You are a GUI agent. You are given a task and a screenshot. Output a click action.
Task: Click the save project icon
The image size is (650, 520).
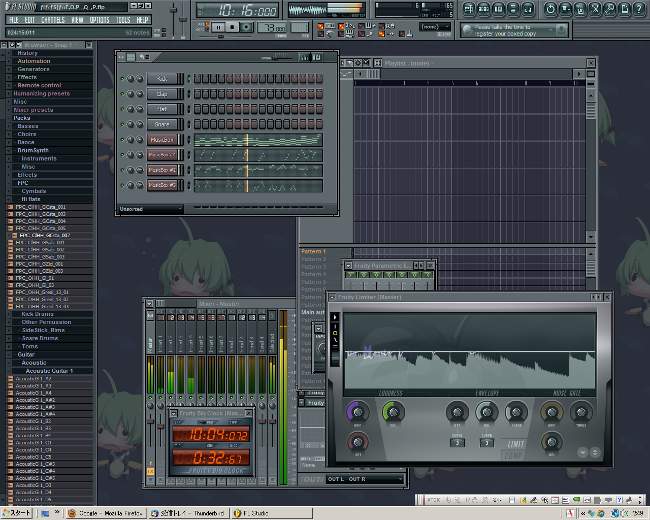[x=565, y=9]
